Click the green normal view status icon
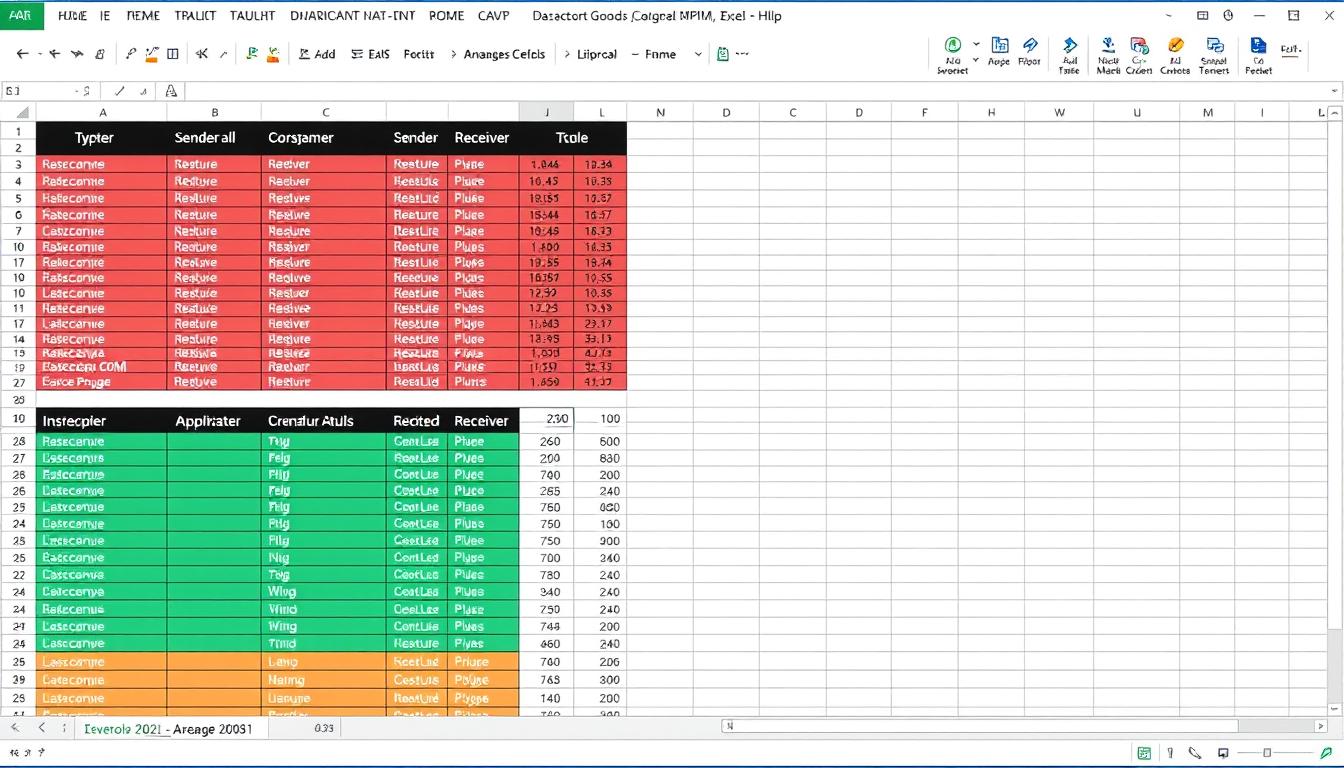Viewport: 1344px width, 768px height. 1143,753
